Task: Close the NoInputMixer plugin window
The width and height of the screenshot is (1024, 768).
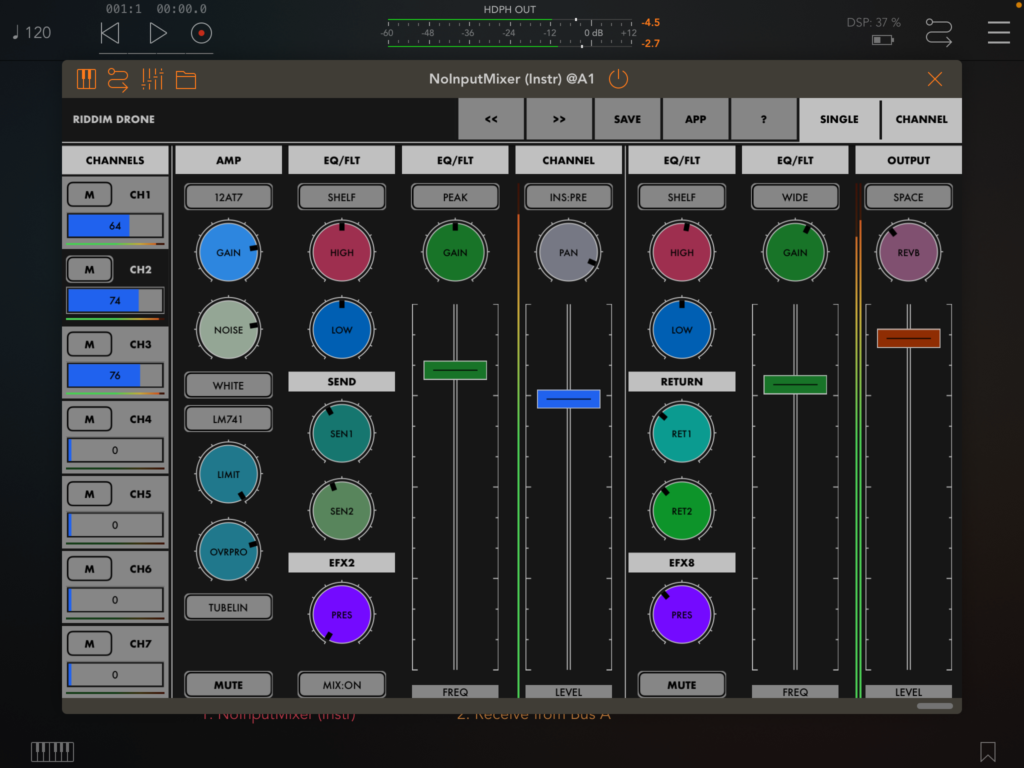Action: (x=935, y=79)
